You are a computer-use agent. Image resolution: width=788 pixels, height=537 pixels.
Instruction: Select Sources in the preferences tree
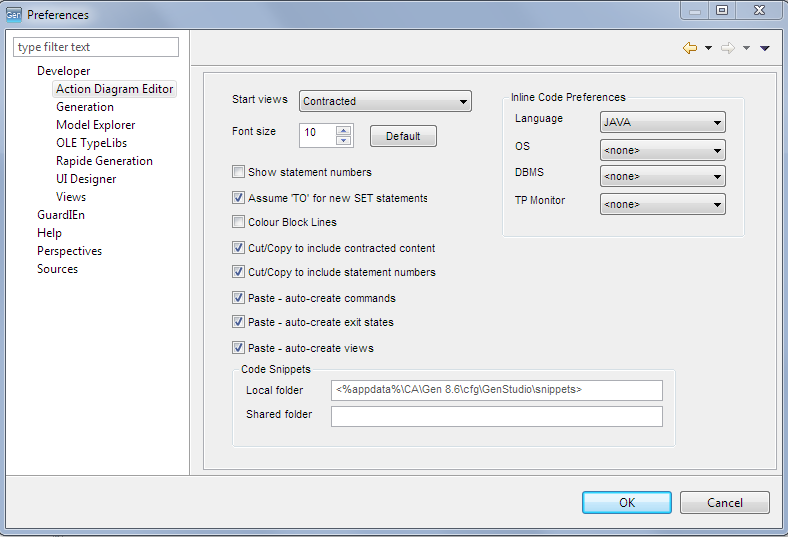pyautogui.click(x=57, y=269)
